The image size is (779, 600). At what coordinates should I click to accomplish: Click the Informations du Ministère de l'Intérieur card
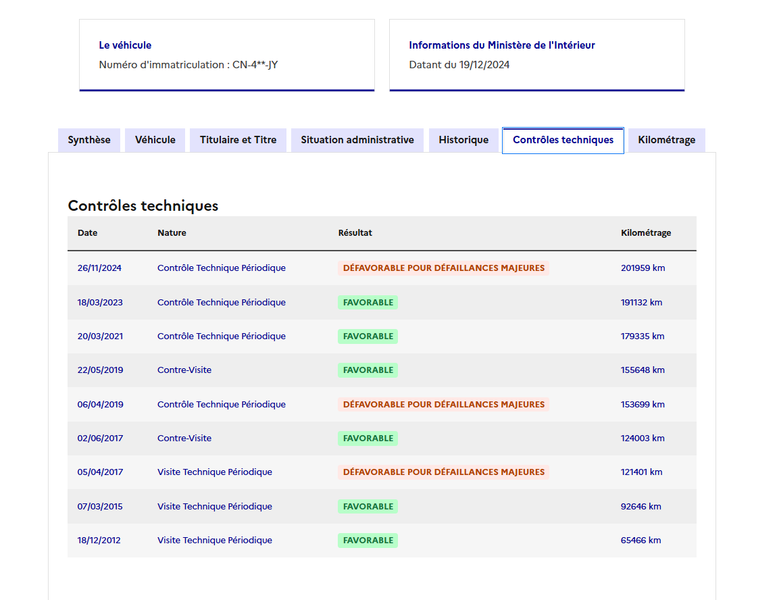tap(537, 56)
